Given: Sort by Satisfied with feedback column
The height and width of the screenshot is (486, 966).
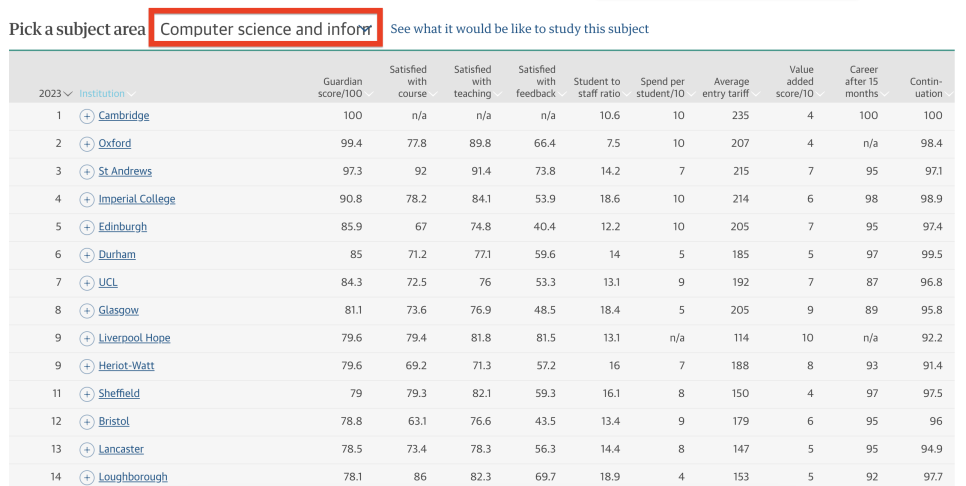Looking at the screenshot, I should 542,81.
